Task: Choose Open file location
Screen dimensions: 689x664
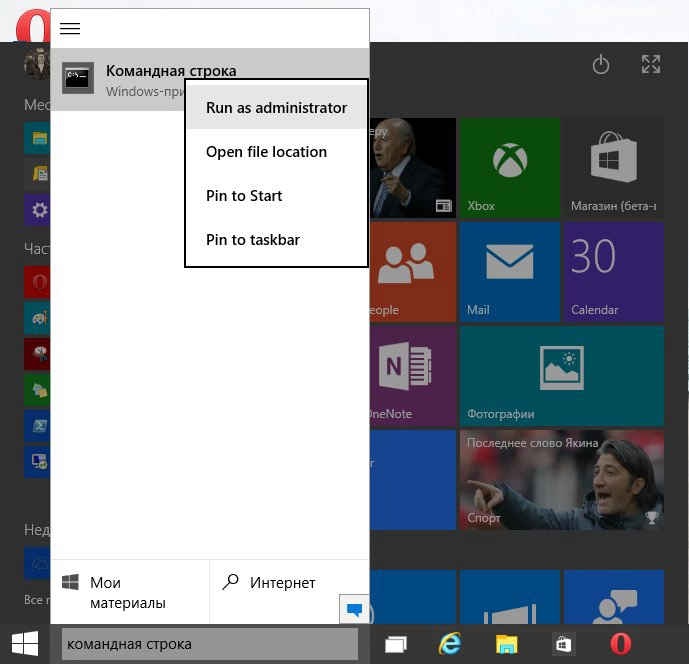Action: click(266, 152)
